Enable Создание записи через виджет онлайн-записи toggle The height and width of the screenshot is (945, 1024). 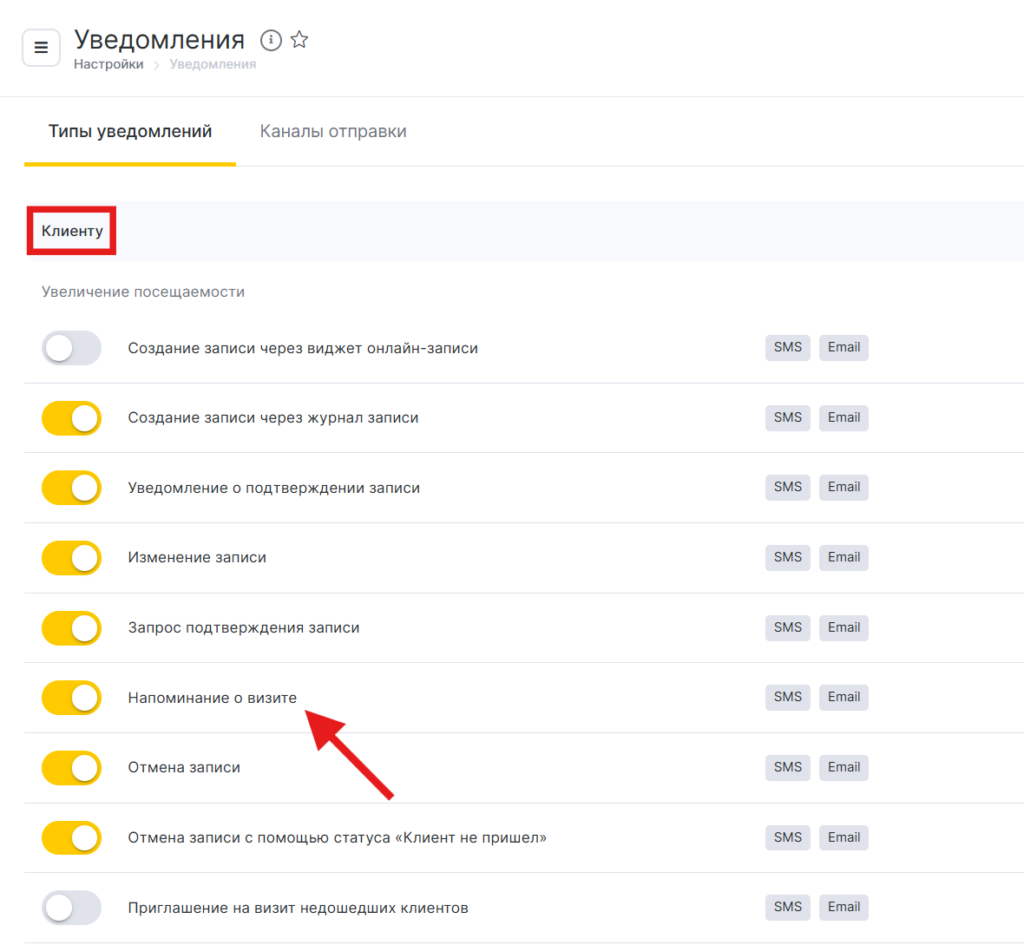click(72, 348)
